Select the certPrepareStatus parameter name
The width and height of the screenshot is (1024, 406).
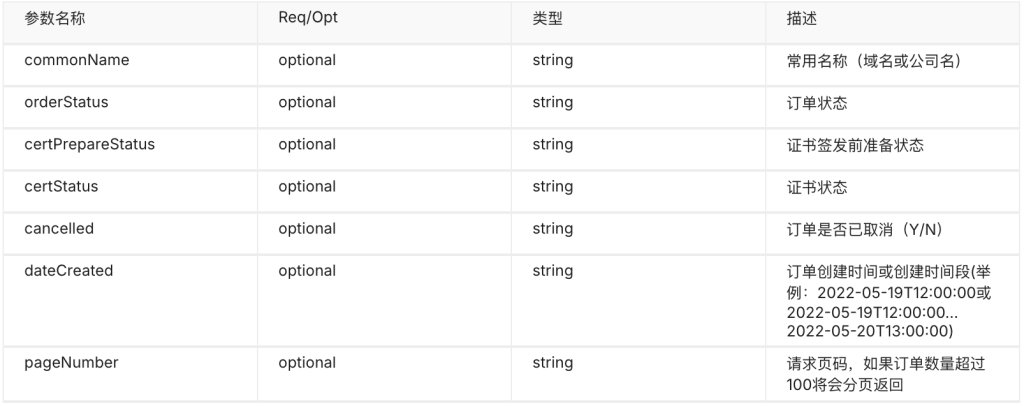89,144
